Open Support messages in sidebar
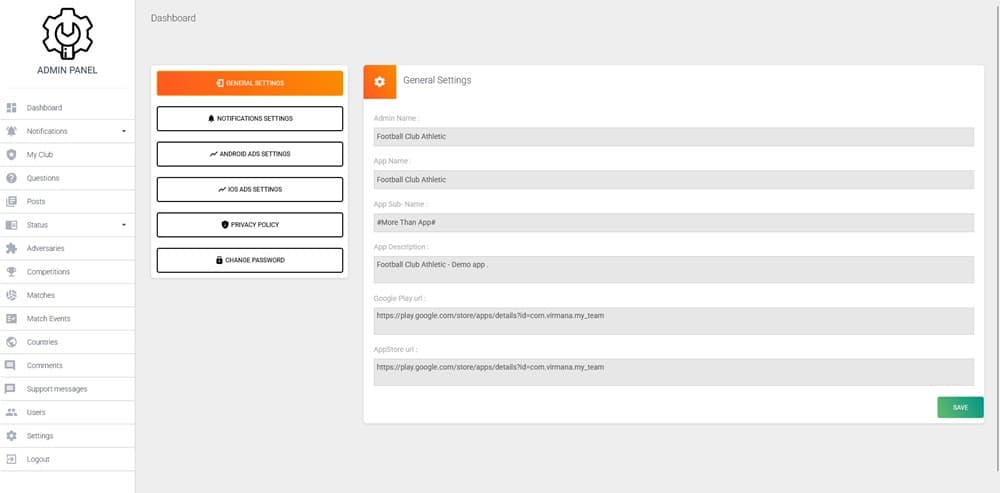 [x=56, y=389]
